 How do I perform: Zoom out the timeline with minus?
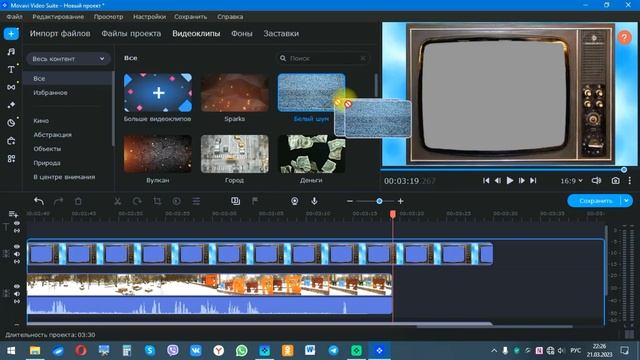[350, 201]
